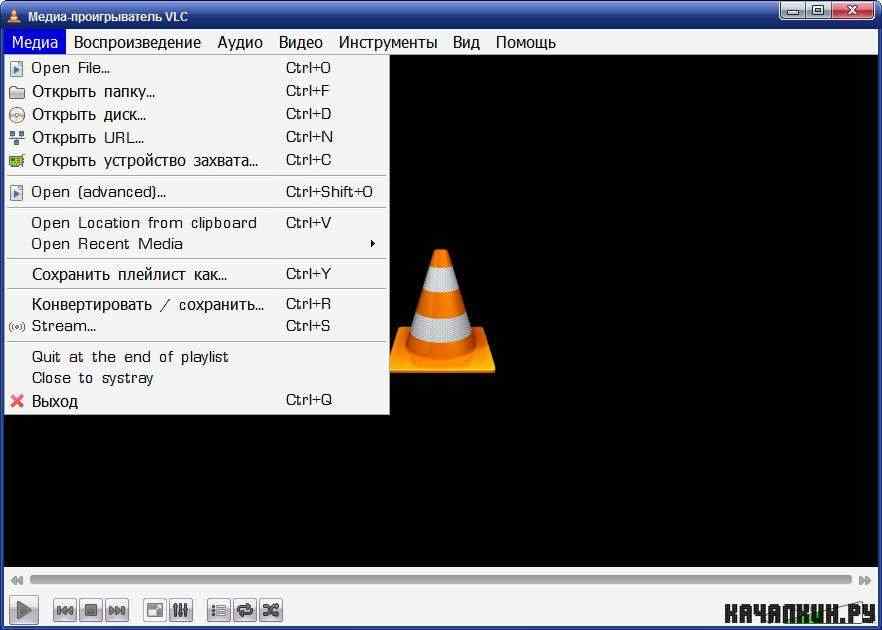Screen dimensions: 882x630
Task: Open the Медиа menu
Action: (35, 43)
